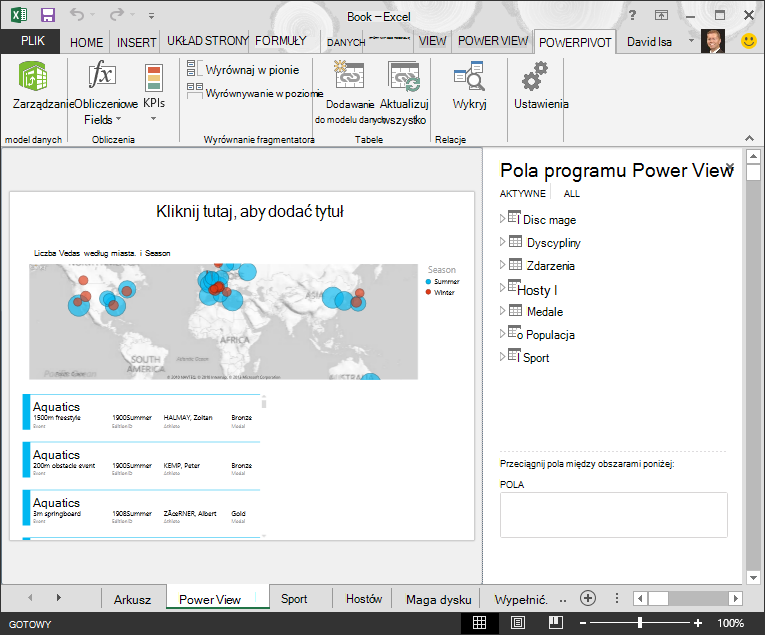Close the Power View fields pane
Viewport: 765px width, 635px height.
[x=730, y=166]
